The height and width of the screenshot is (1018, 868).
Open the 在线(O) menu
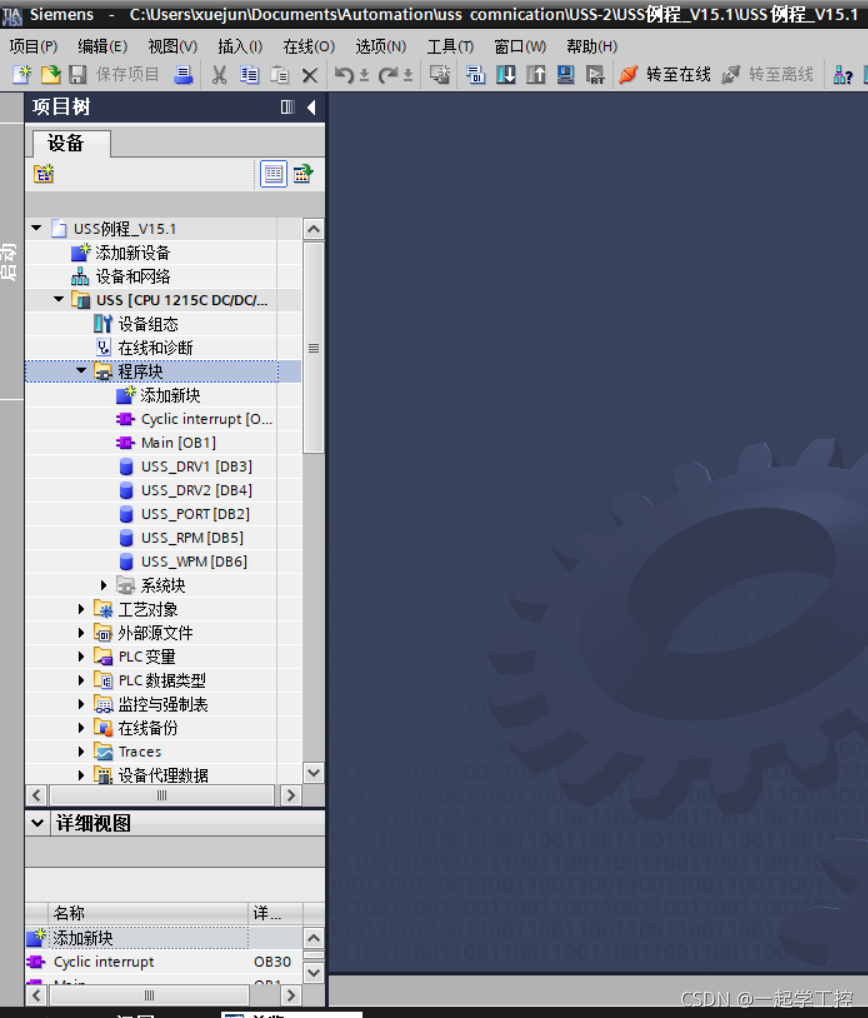[x=309, y=47]
